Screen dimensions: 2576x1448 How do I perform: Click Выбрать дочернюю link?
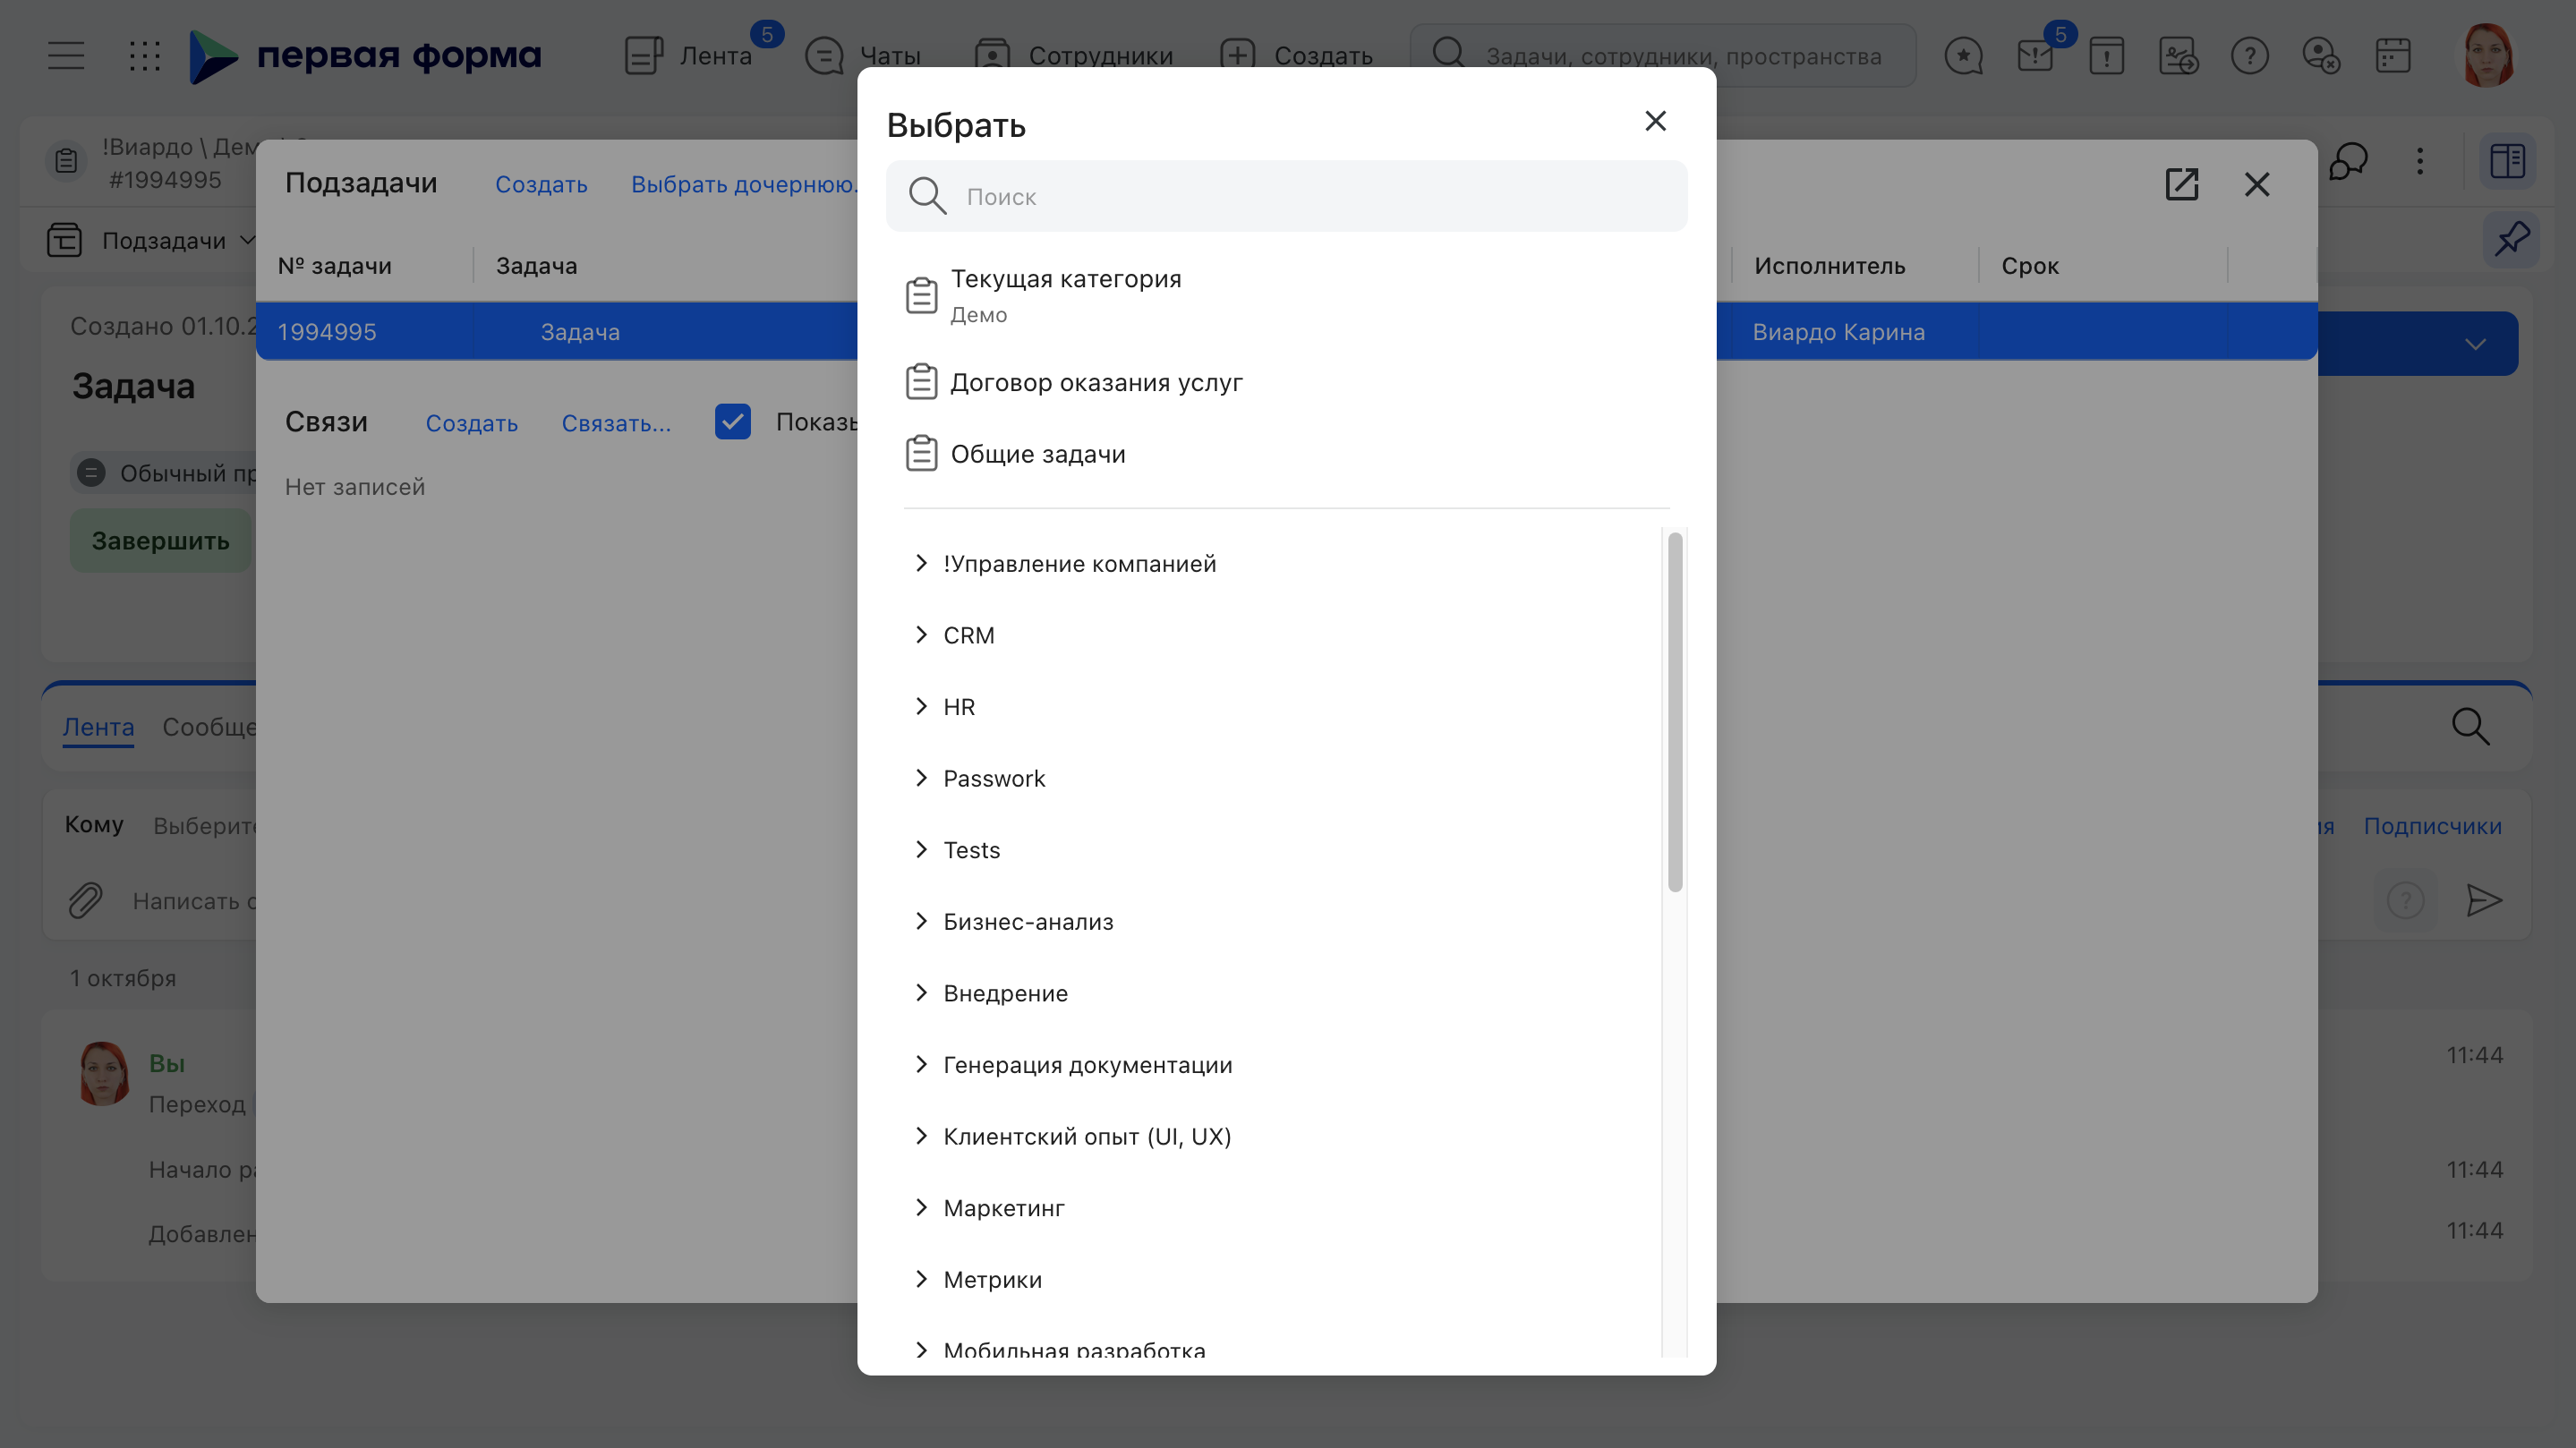point(743,184)
